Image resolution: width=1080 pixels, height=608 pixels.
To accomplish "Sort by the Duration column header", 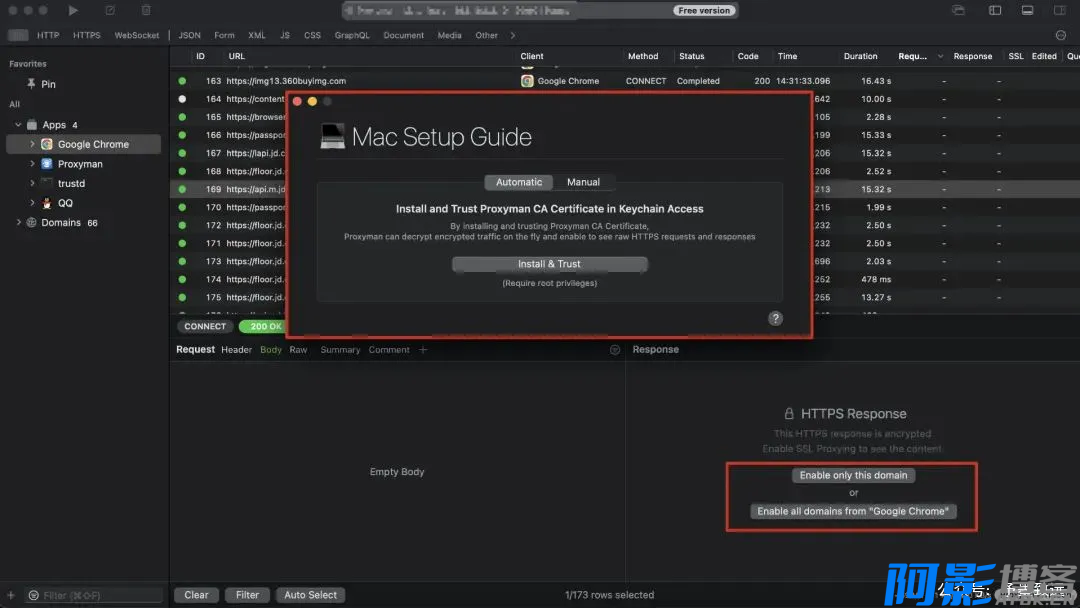I will [x=860, y=56].
